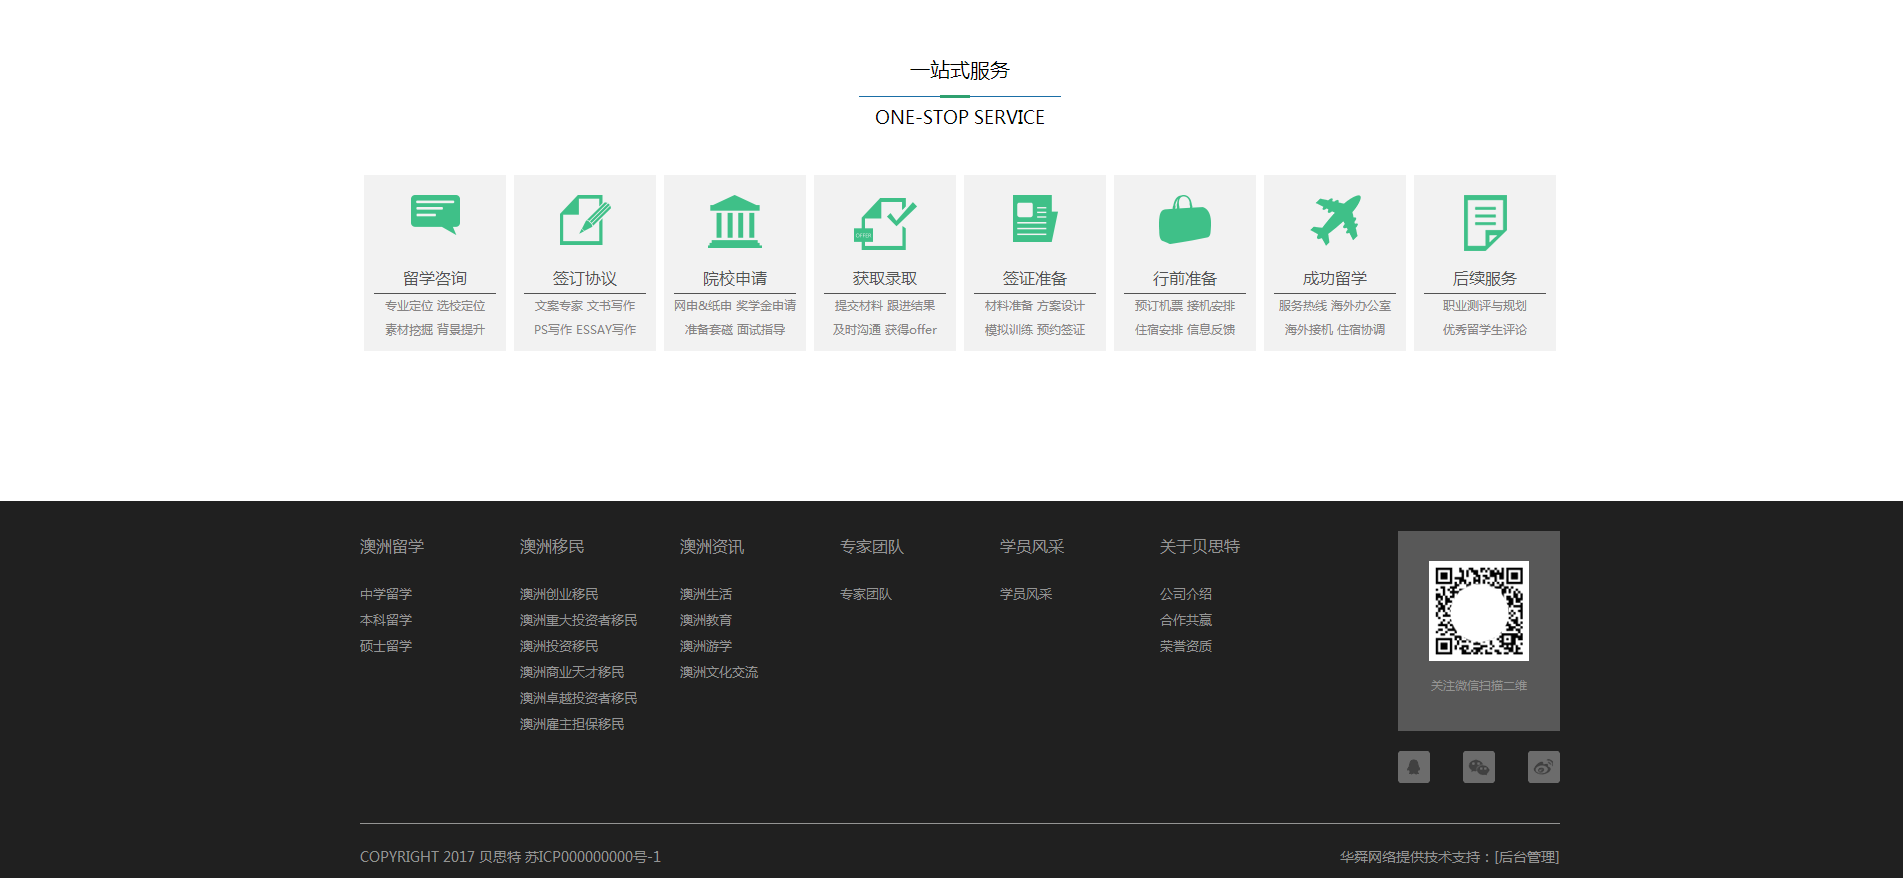Select the institution building icon for 院校申请
This screenshot has height=878, width=1903.
(735, 221)
